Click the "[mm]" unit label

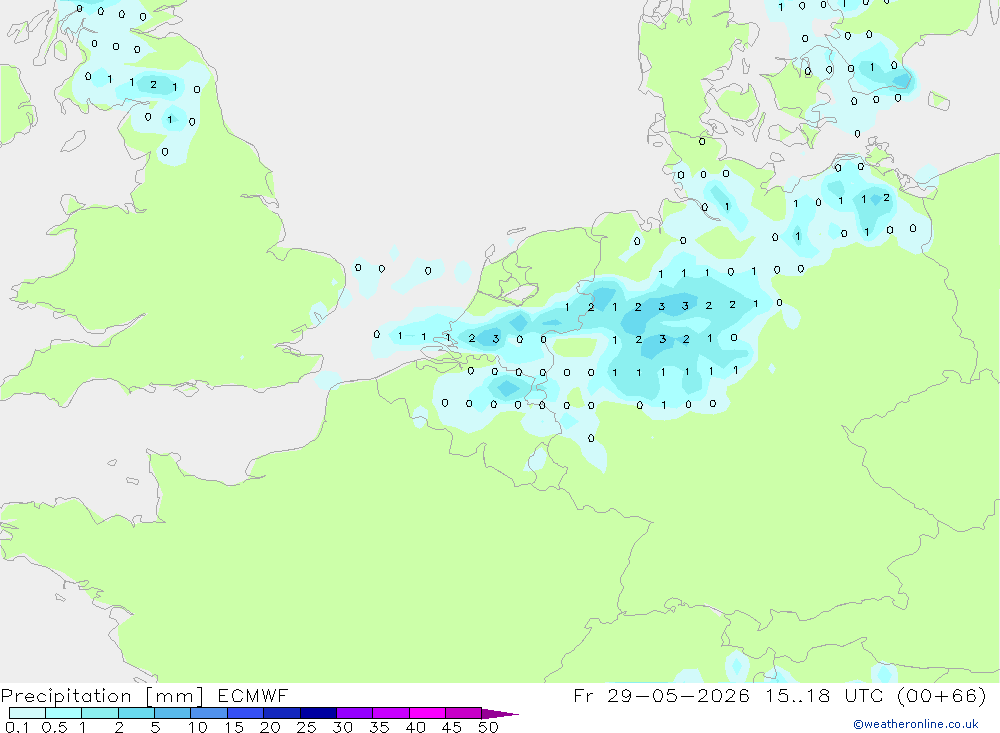pyautogui.click(x=175, y=696)
